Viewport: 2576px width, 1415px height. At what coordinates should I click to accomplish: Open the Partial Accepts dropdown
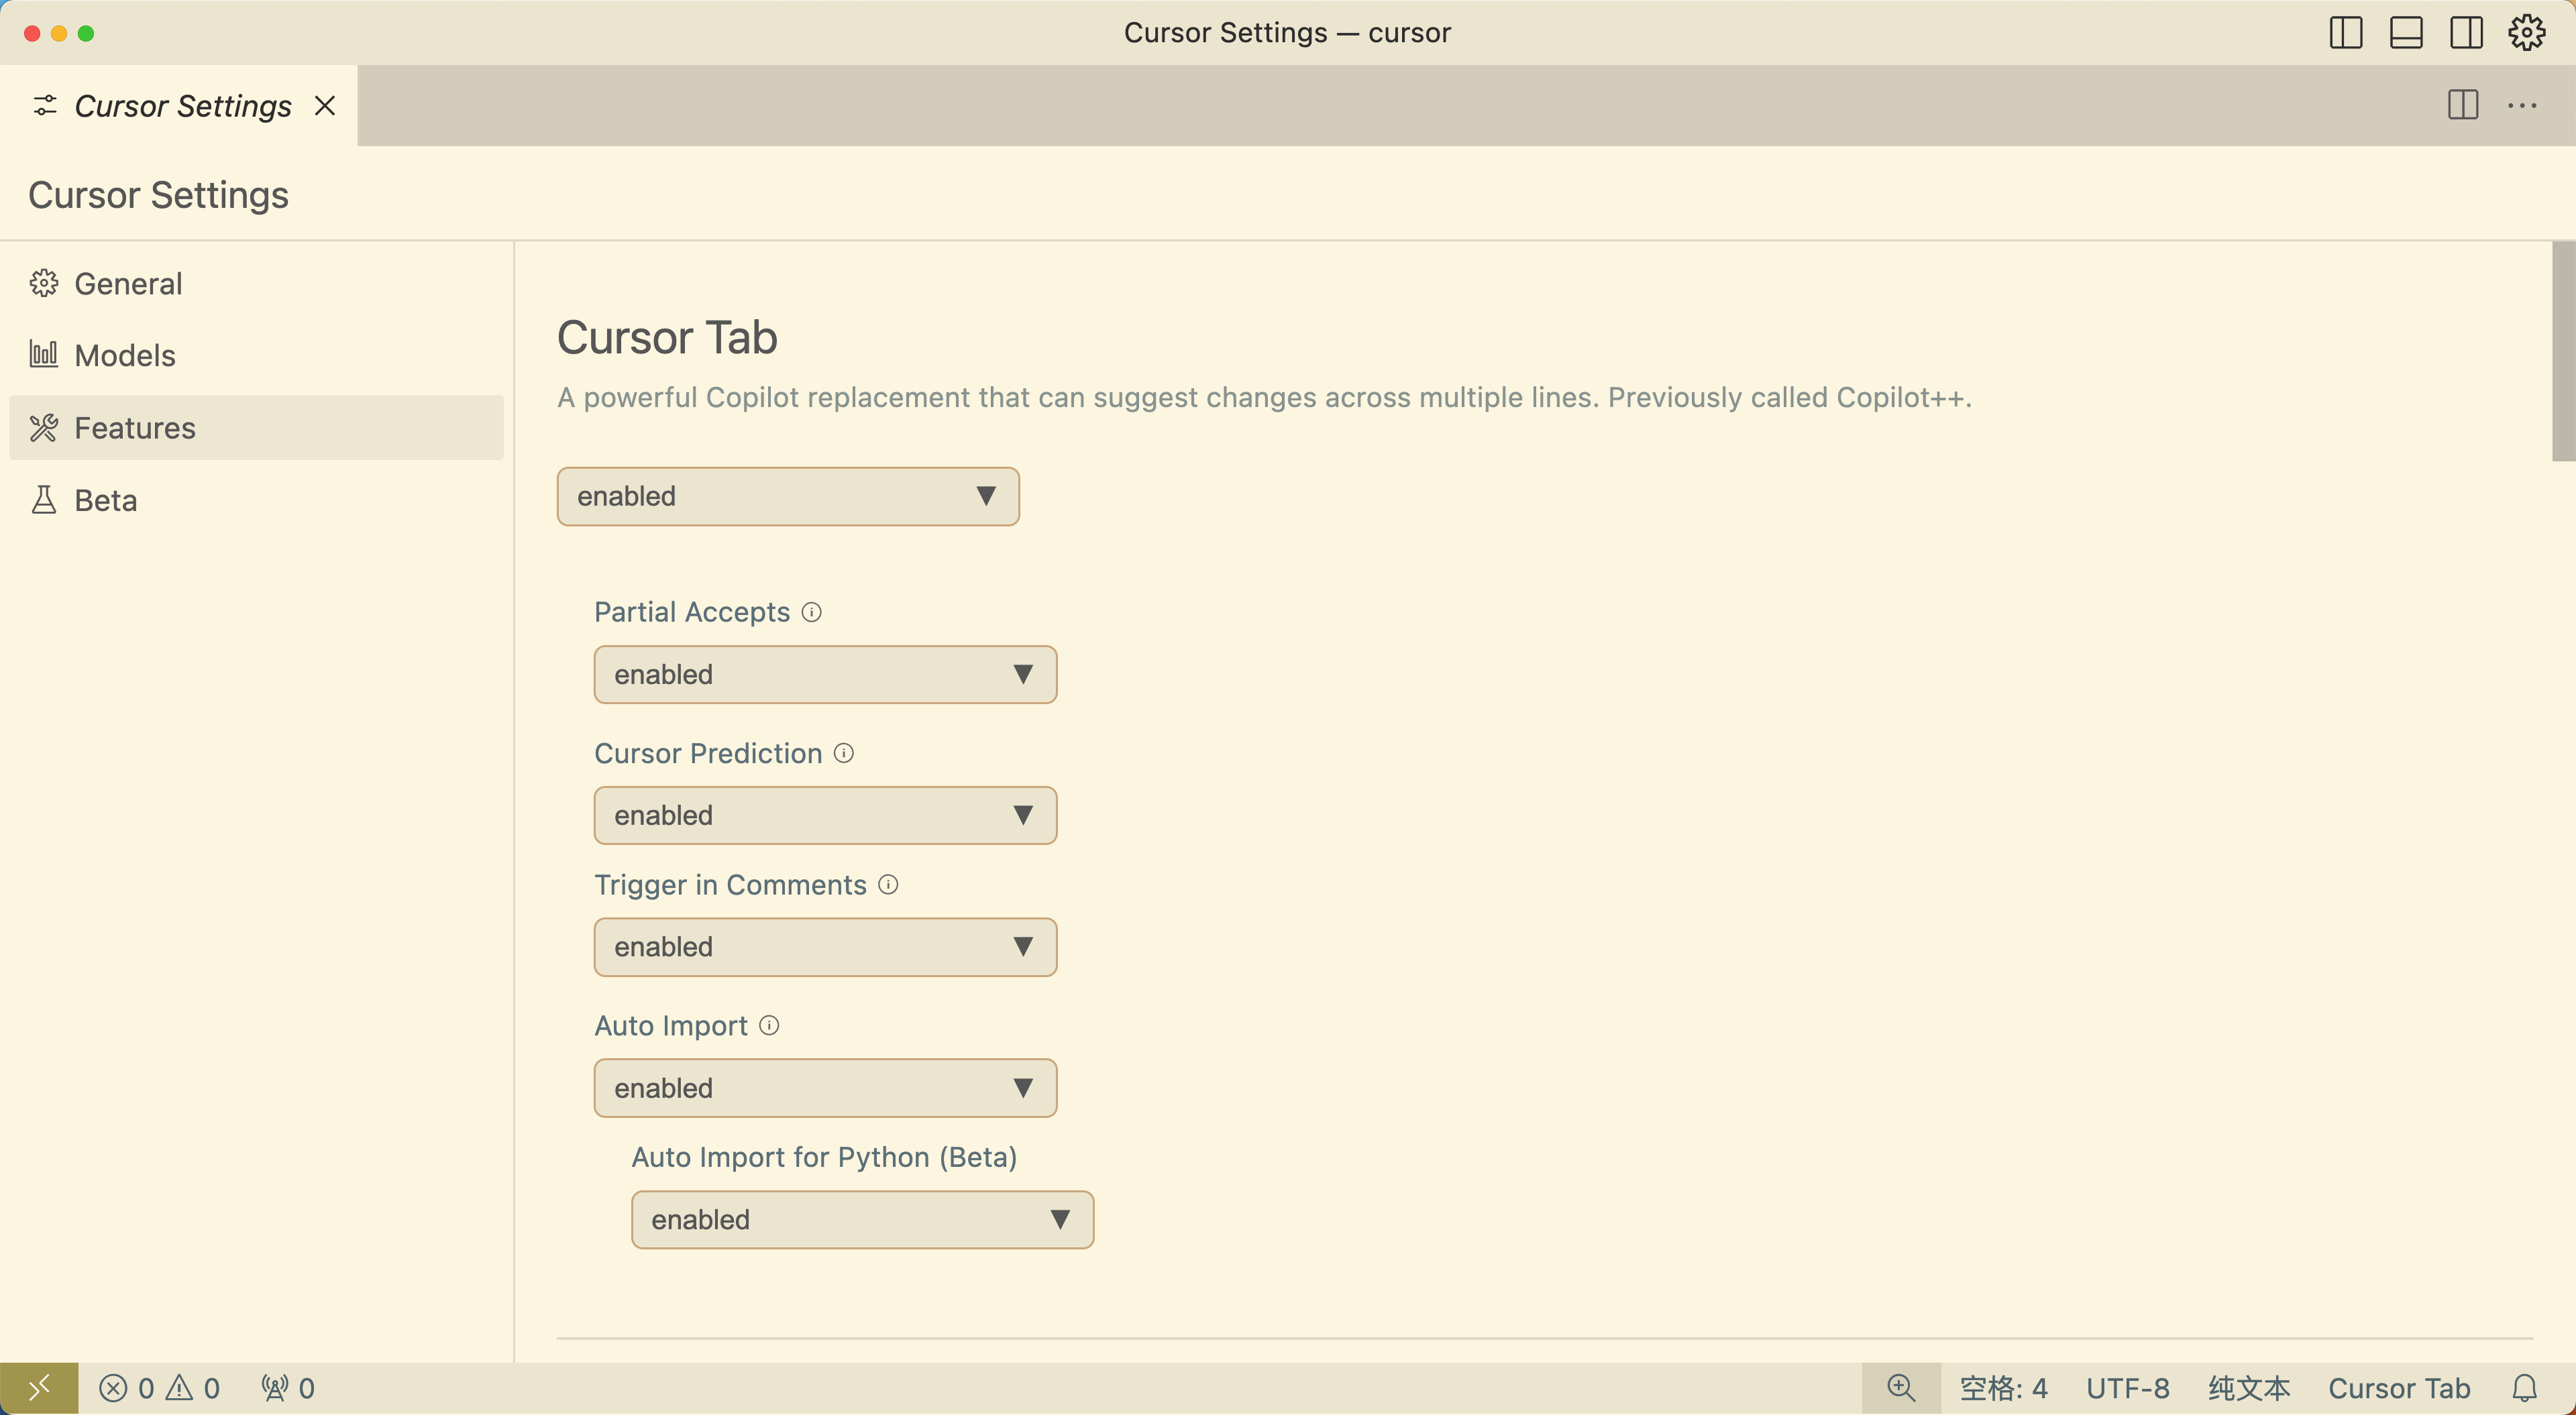(x=825, y=675)
